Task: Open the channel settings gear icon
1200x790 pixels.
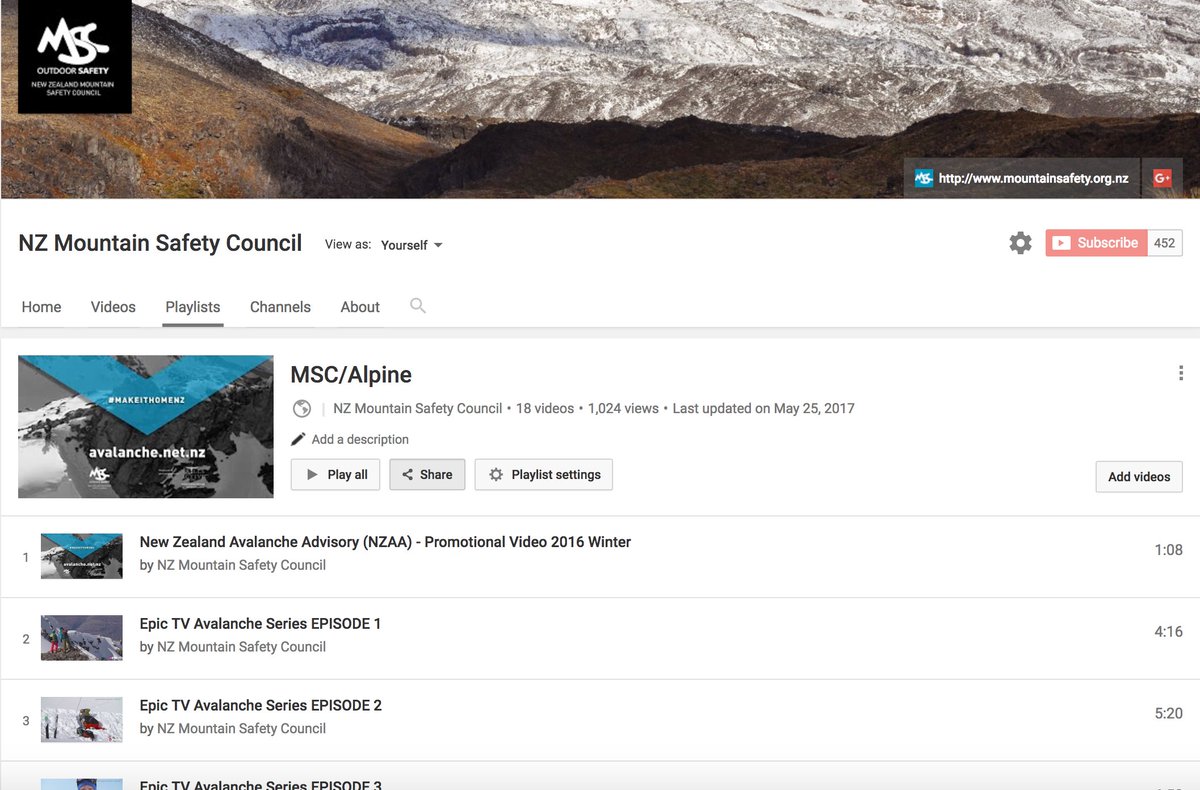Action: click(x=1020, y=243)
